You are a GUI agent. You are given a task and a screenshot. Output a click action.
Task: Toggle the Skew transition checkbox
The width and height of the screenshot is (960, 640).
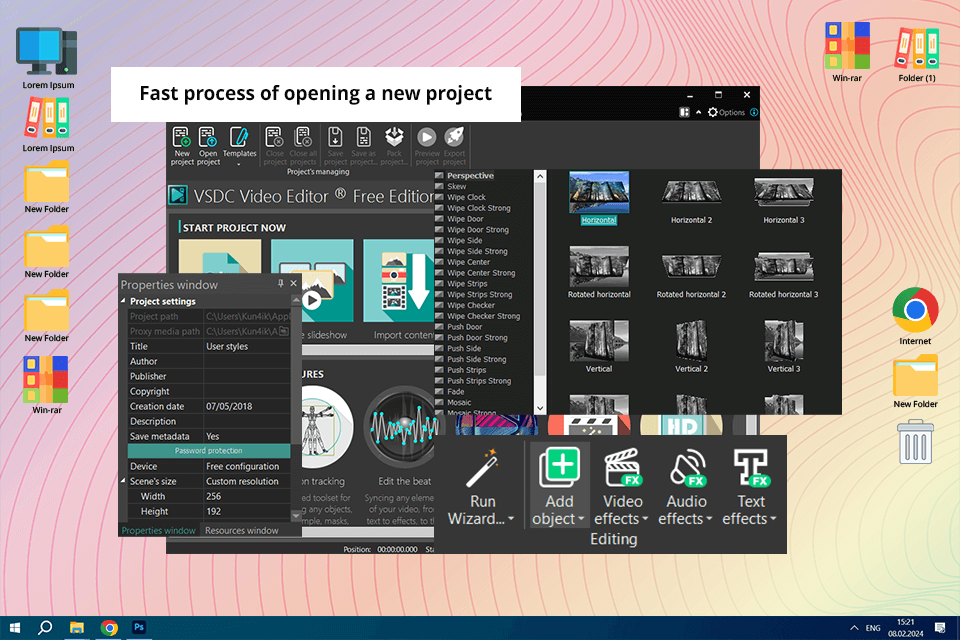tap(439, 186)
